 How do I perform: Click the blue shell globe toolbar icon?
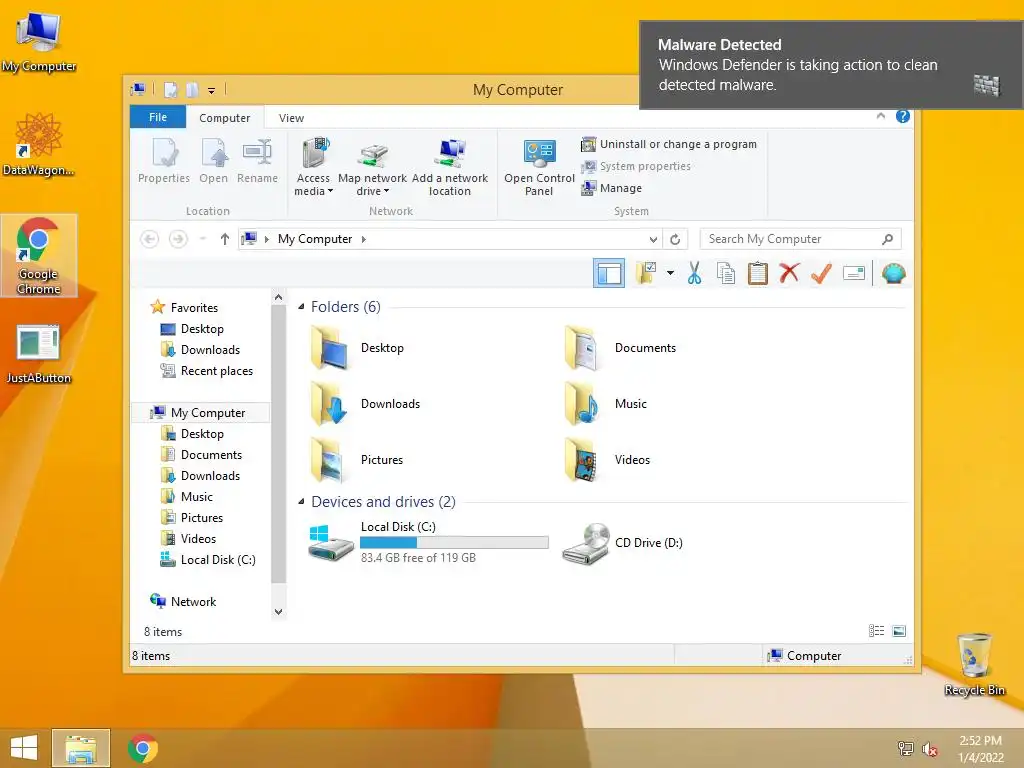coord(893,273)
